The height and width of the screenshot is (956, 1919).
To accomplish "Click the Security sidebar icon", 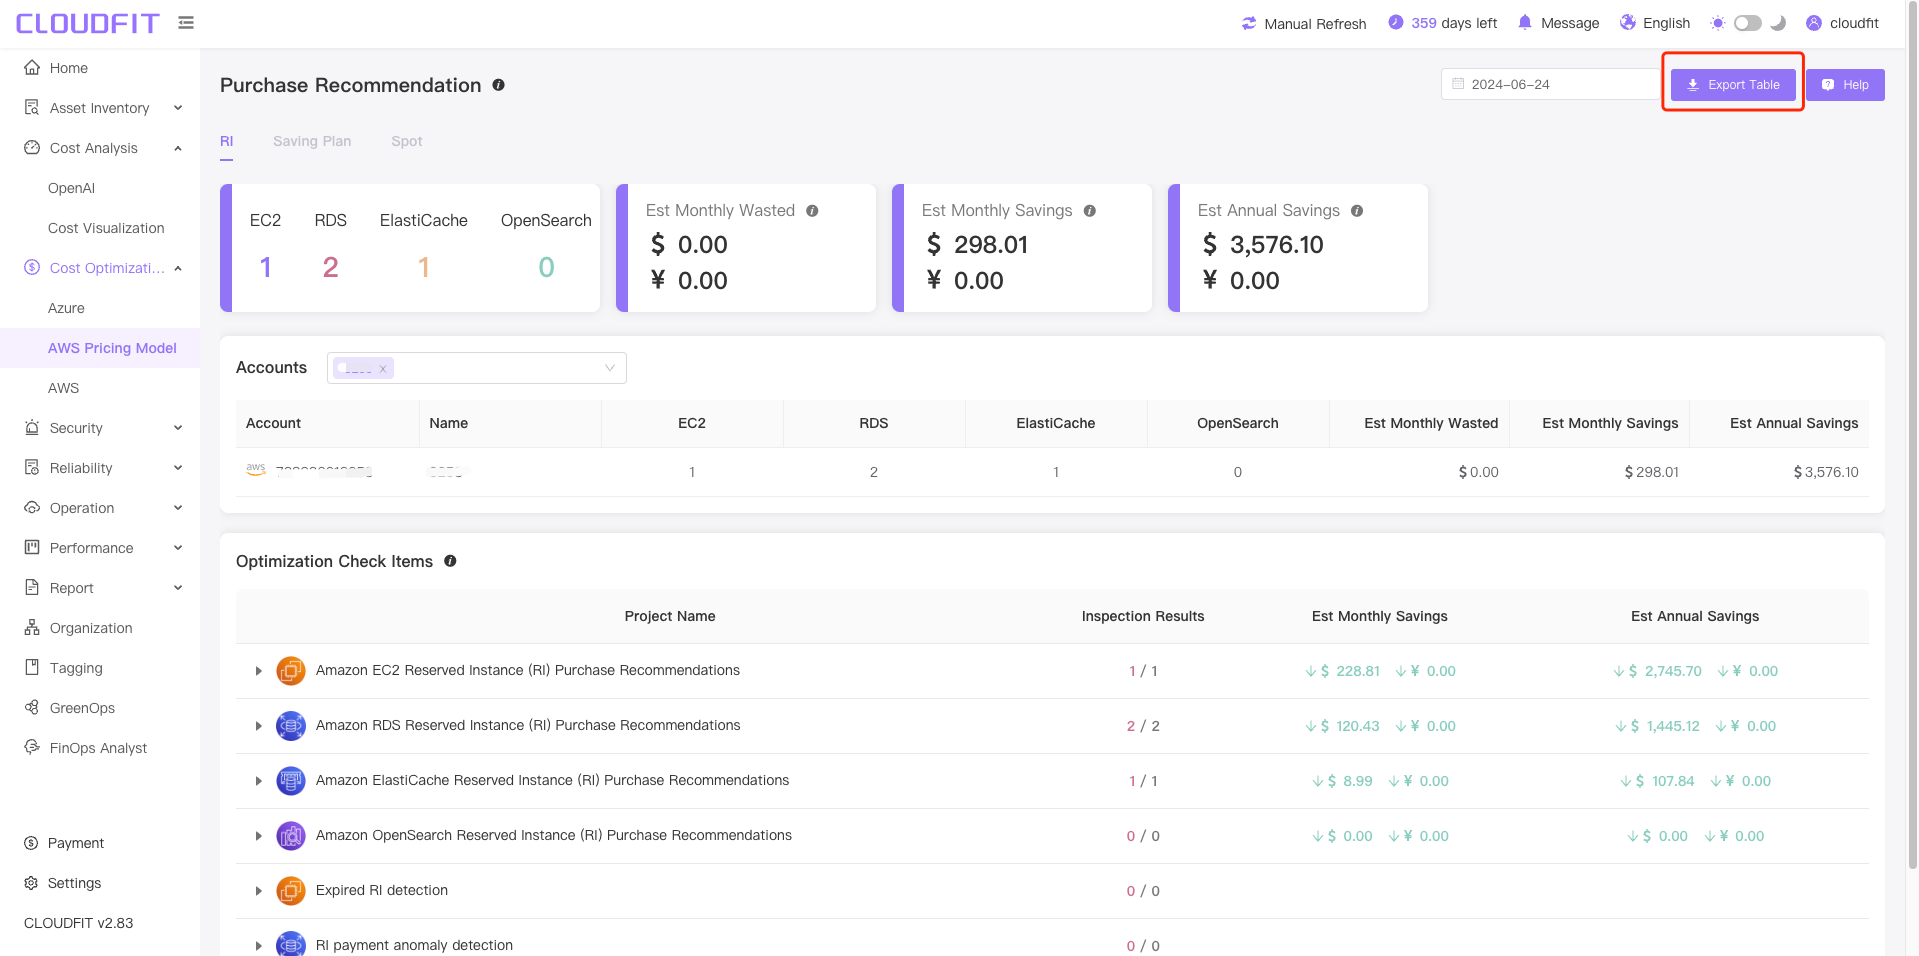I will (32, 427).
